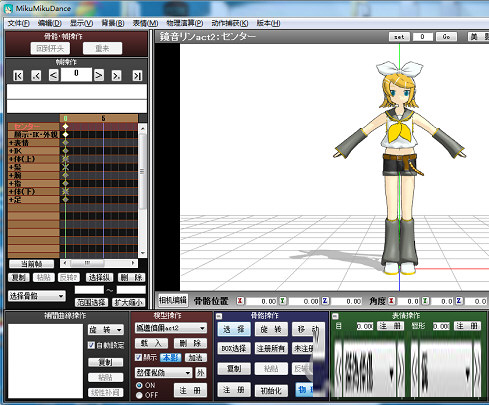
Task: Toggle the model display checkbox
Action: [x=138, y=357]
